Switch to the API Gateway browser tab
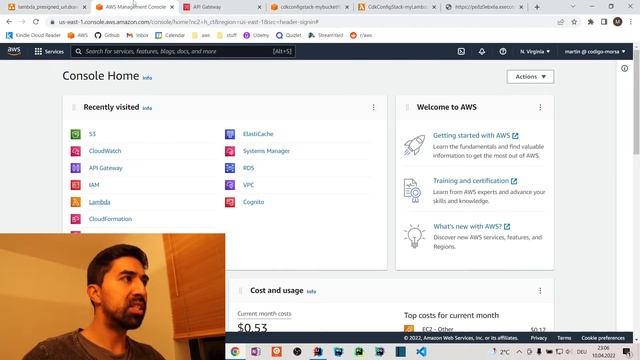640x360 pixels. pos(222,7)
